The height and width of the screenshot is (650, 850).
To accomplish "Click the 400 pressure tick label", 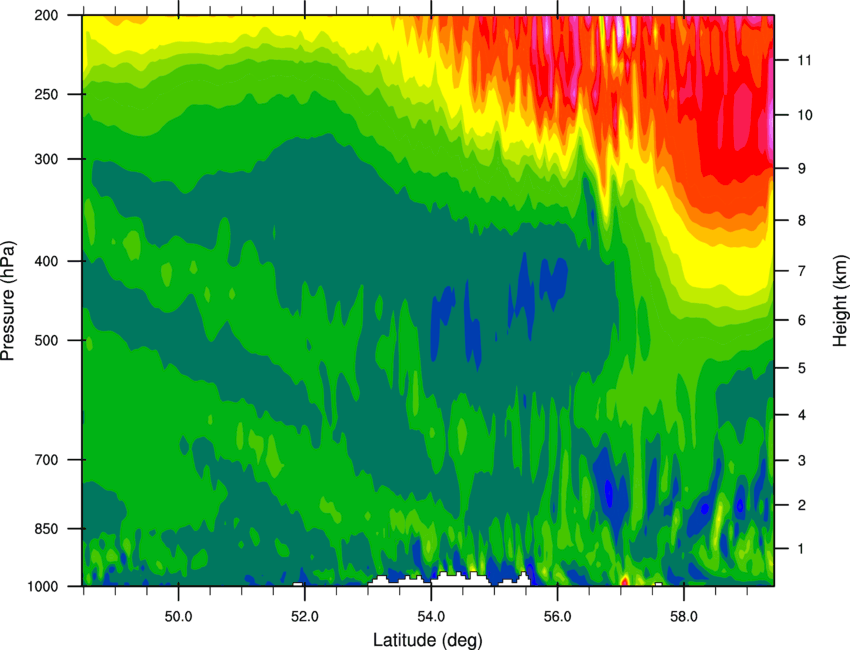I will coord(46,261).
